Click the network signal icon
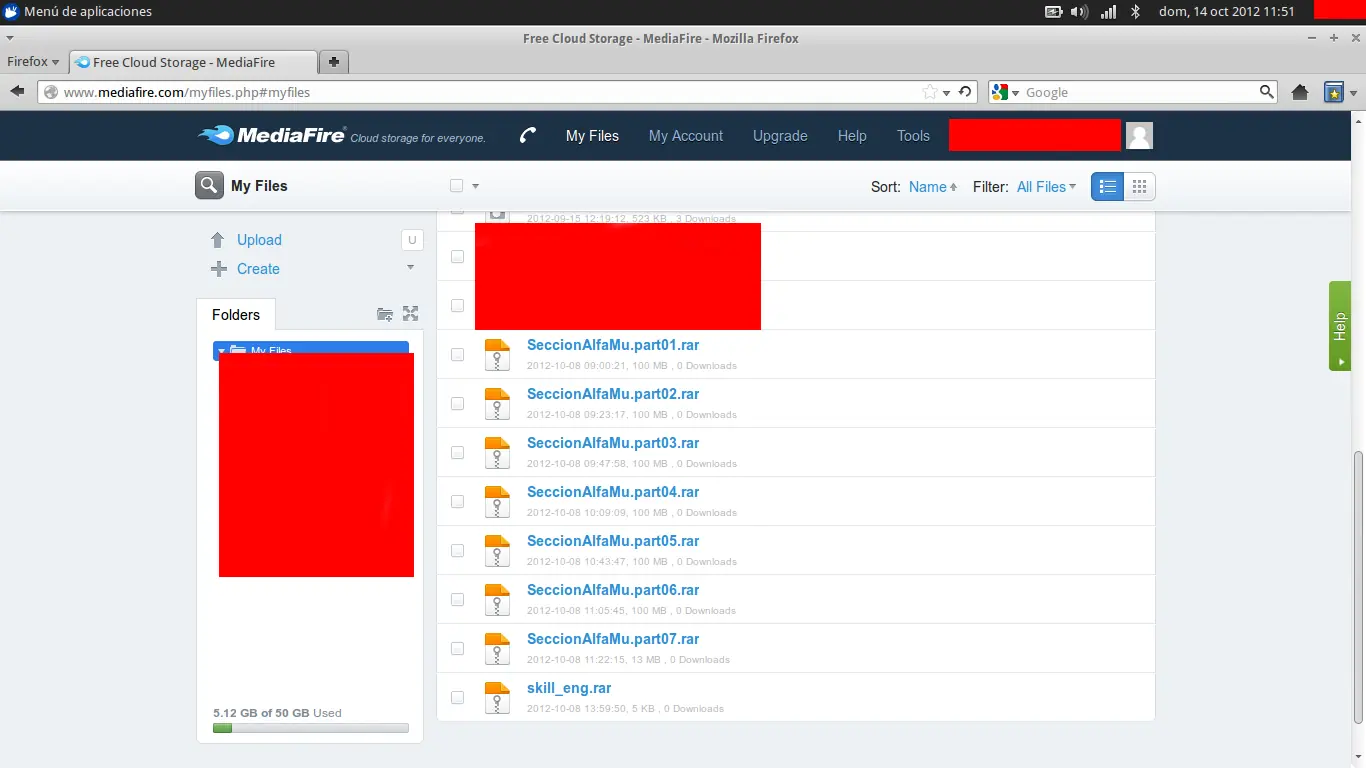Image resolution: width=1366 pixels, height=768 pixels. (x=1108, y=12)
